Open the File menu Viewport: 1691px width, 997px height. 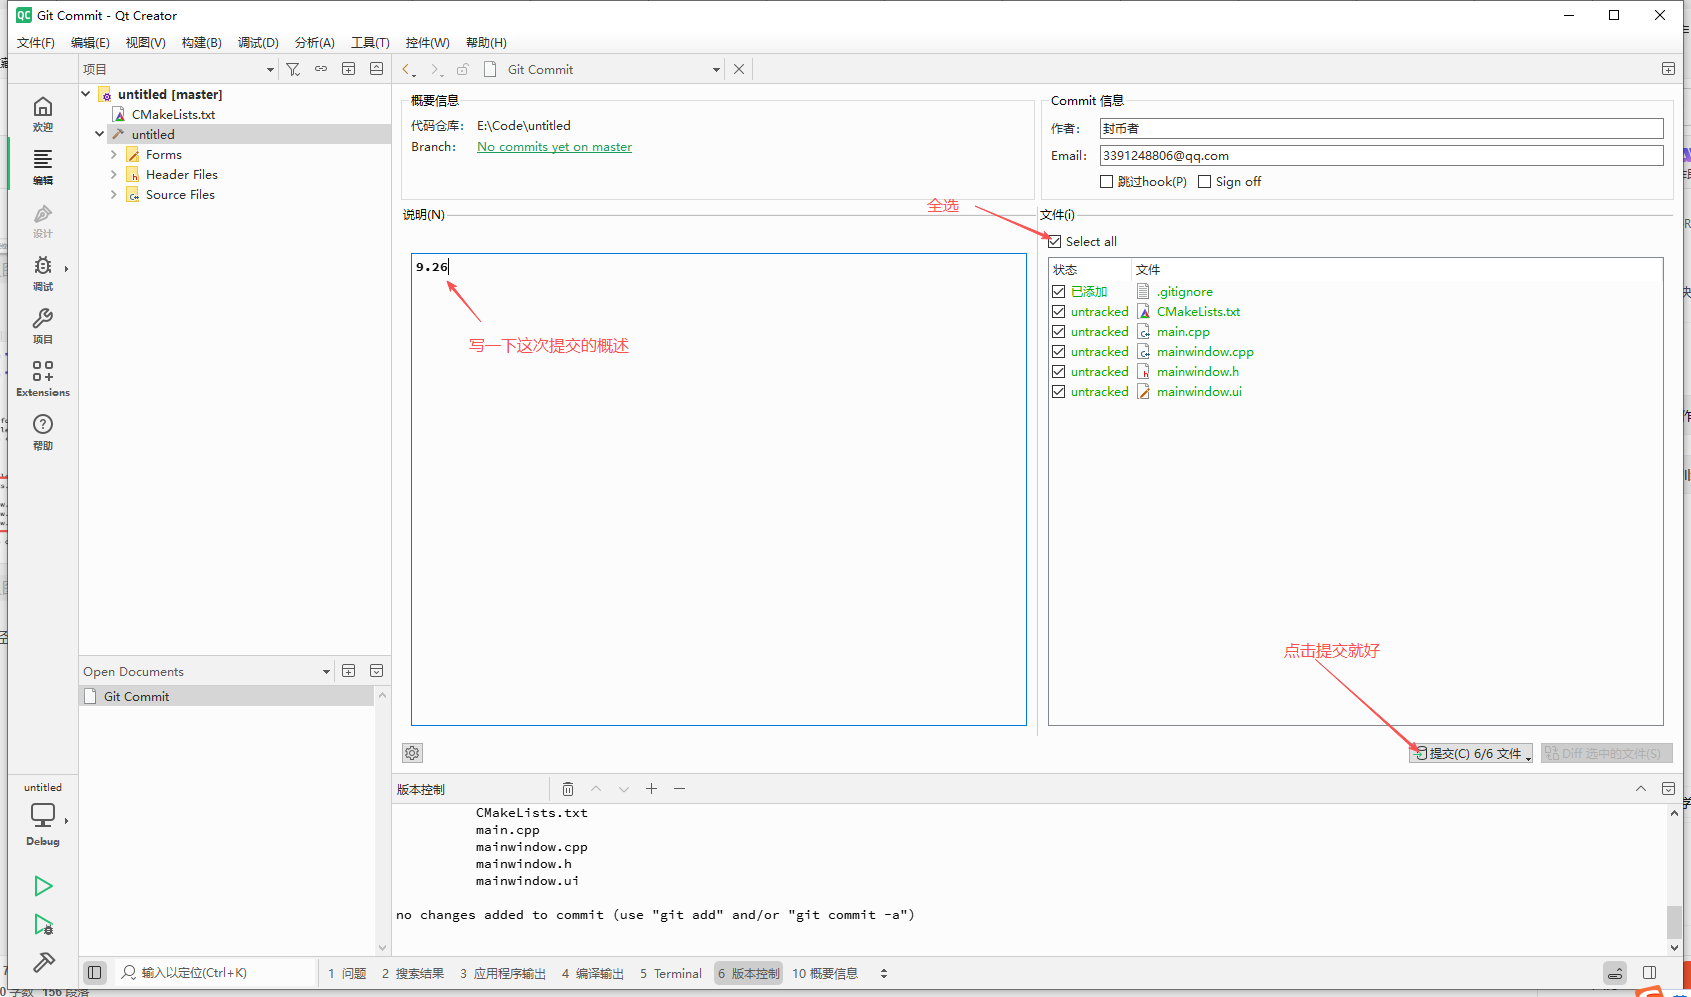[x=36, y=42]
